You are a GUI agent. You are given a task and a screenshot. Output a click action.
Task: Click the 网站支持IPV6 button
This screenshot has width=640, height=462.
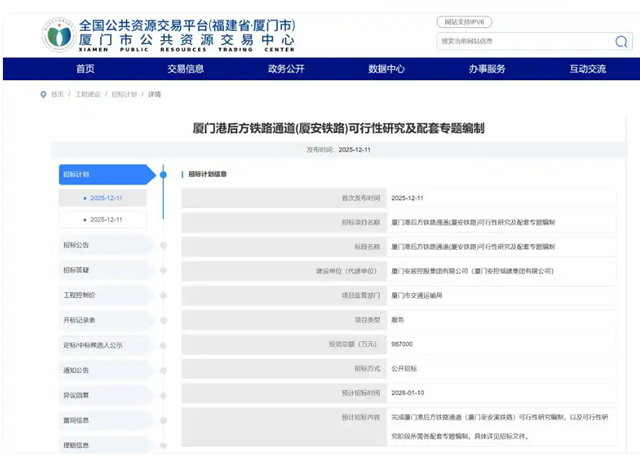471,22
